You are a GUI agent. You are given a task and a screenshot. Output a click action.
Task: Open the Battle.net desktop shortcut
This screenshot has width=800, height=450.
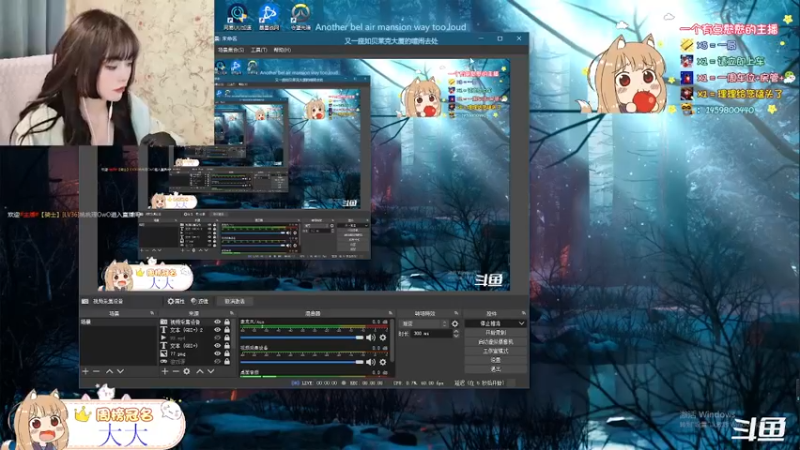(x=269, y=16)
